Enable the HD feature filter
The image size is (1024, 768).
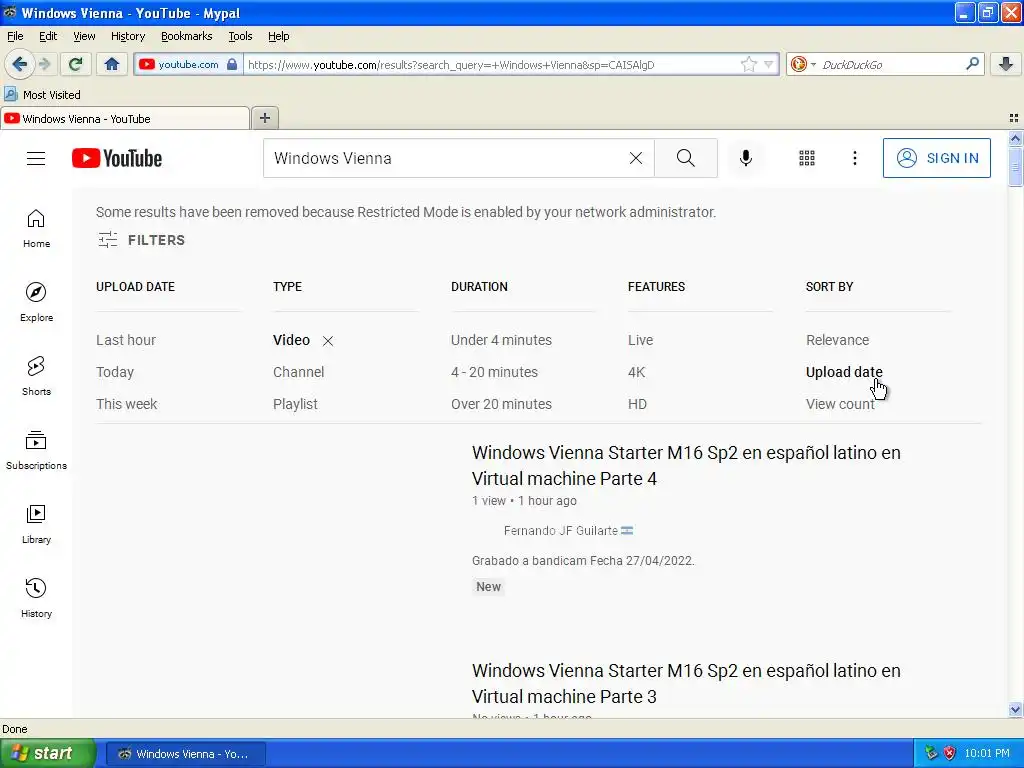click(637, 404)
